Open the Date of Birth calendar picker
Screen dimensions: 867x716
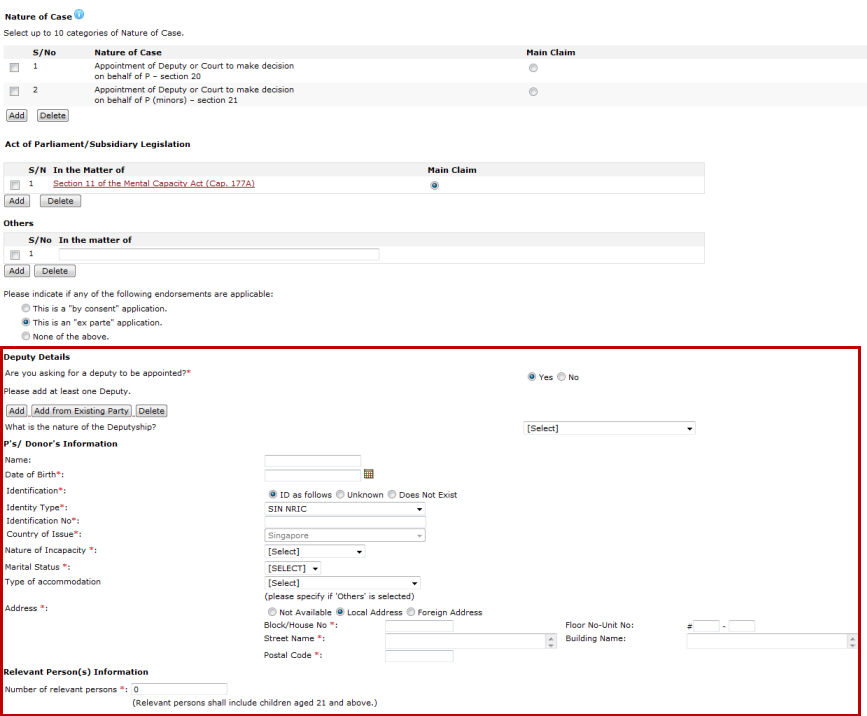[x=368, y=474]
